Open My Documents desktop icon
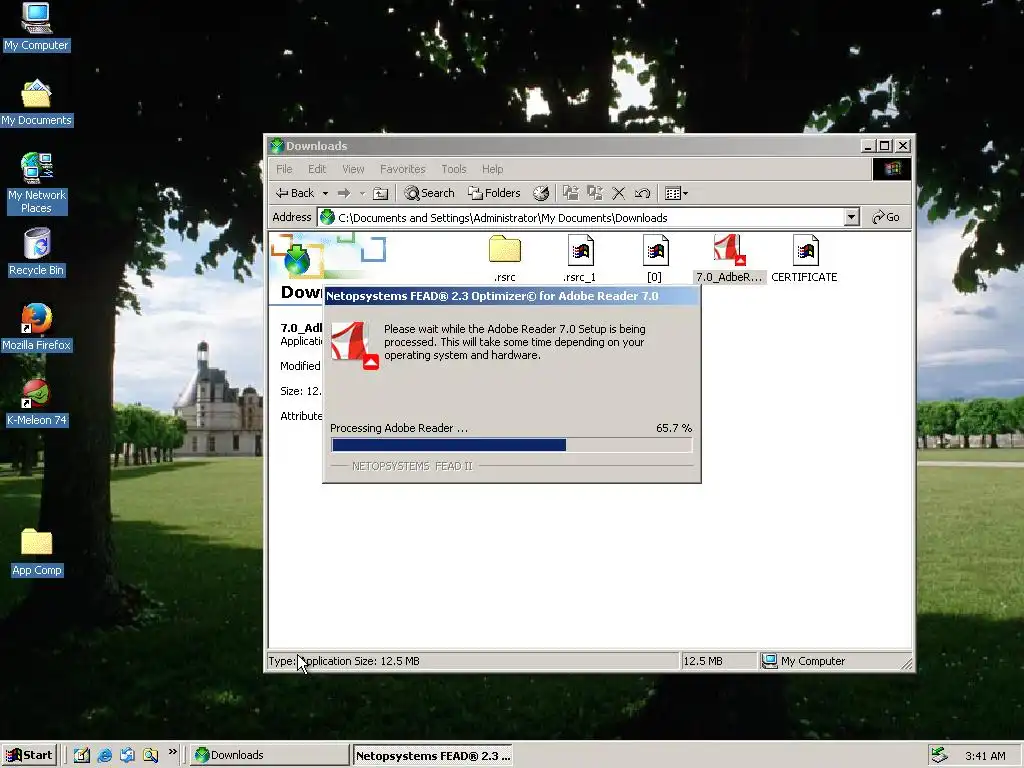The image size is (1024, 768). click(x=37, y=103)
